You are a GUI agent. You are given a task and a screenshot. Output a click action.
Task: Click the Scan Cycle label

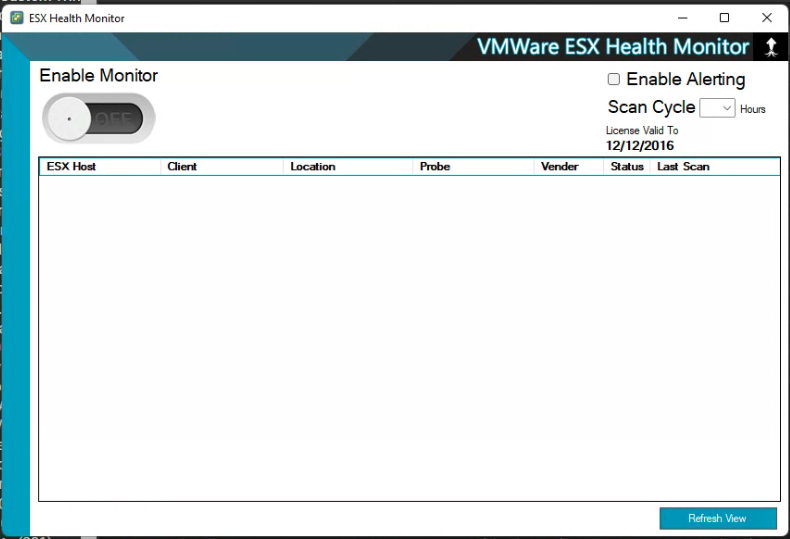tap(651, 107)
